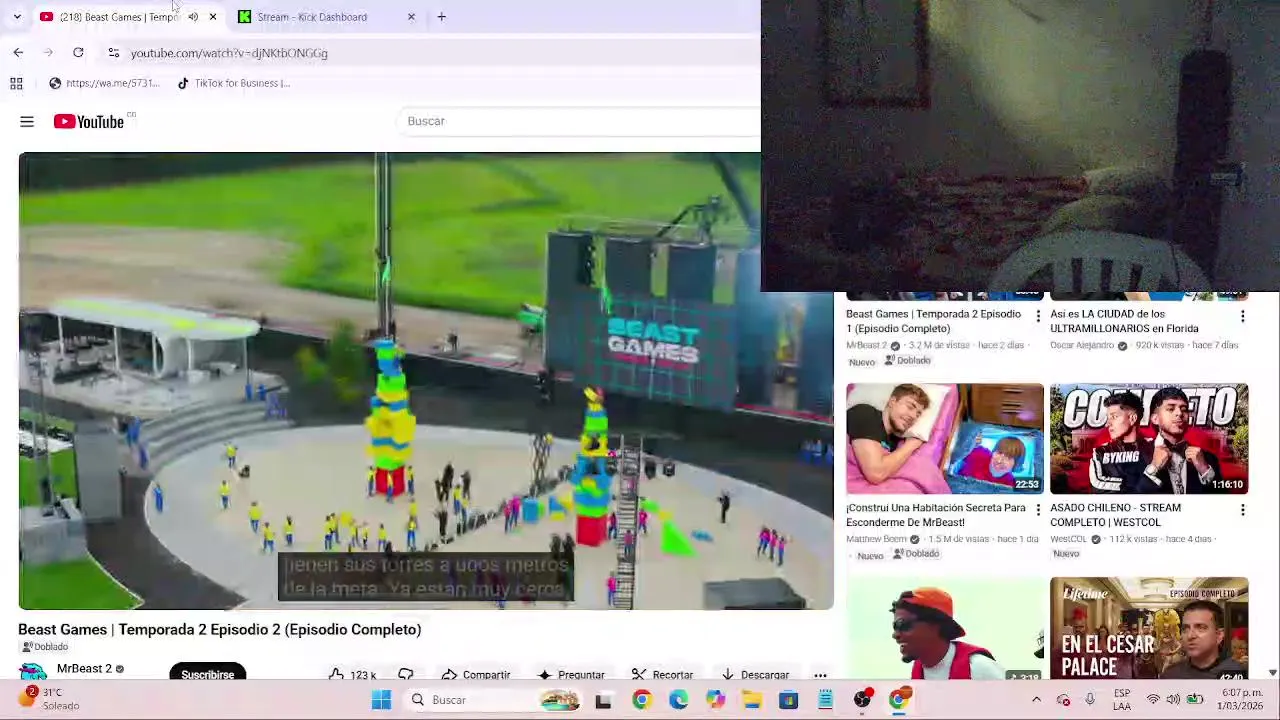Screen dimensions: 1280x720
Task: Click the Beast Games video player
Action: pos(426,381)
